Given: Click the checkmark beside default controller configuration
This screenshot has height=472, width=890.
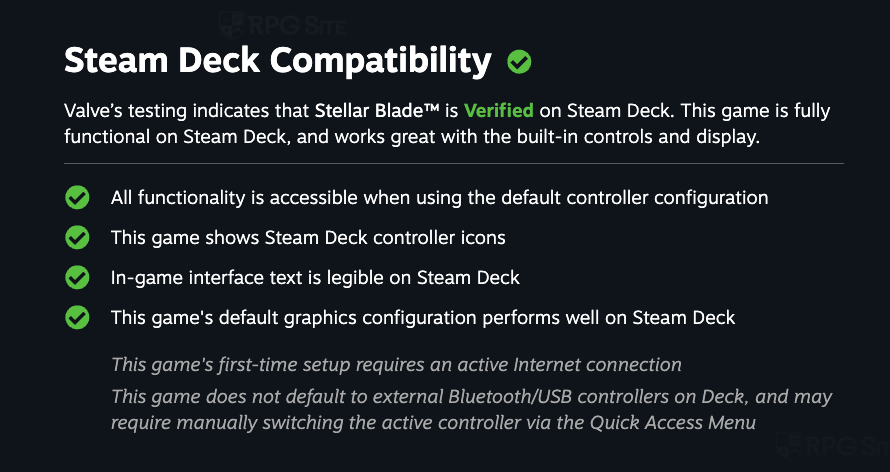Looking at the screenshot, I should [x=77, y=198].
